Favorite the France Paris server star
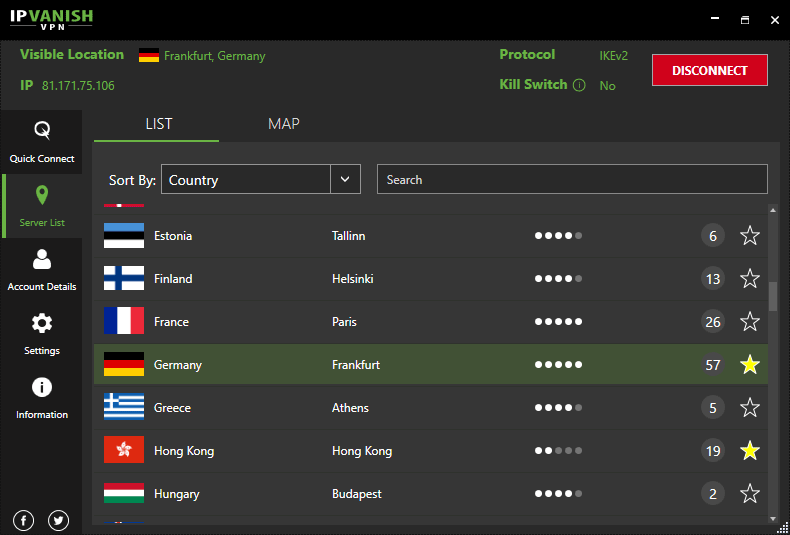This screenshot has width=790, height=535. click(x=750, y=321)
